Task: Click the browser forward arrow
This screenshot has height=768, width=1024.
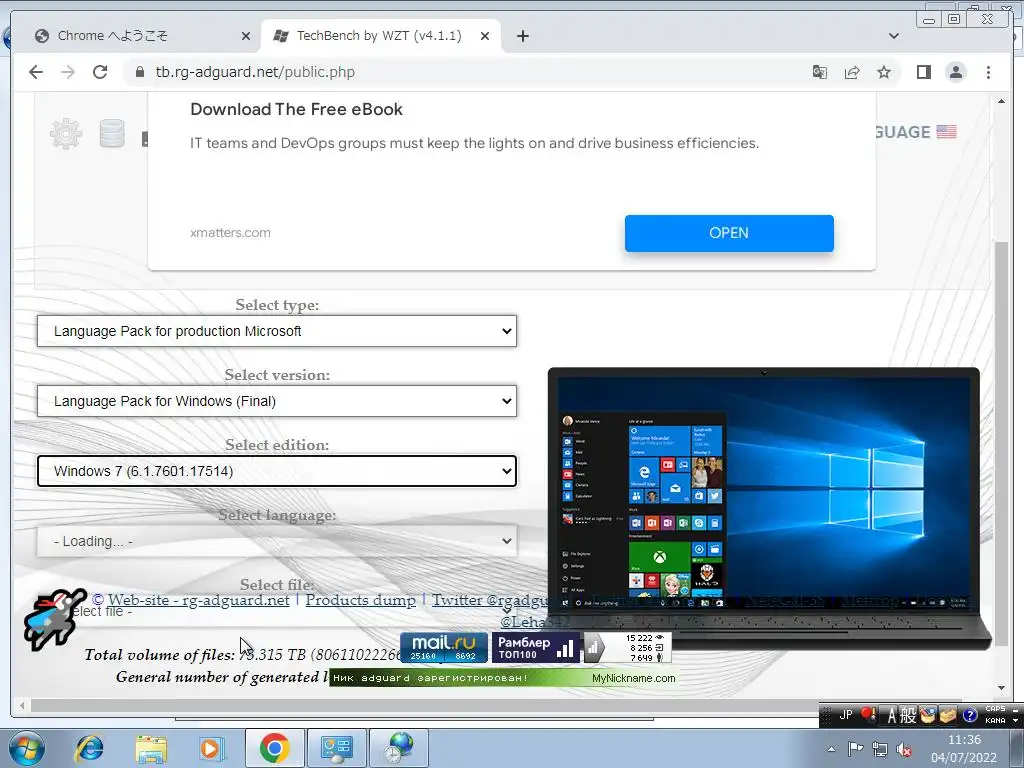Action: [68, 72]
